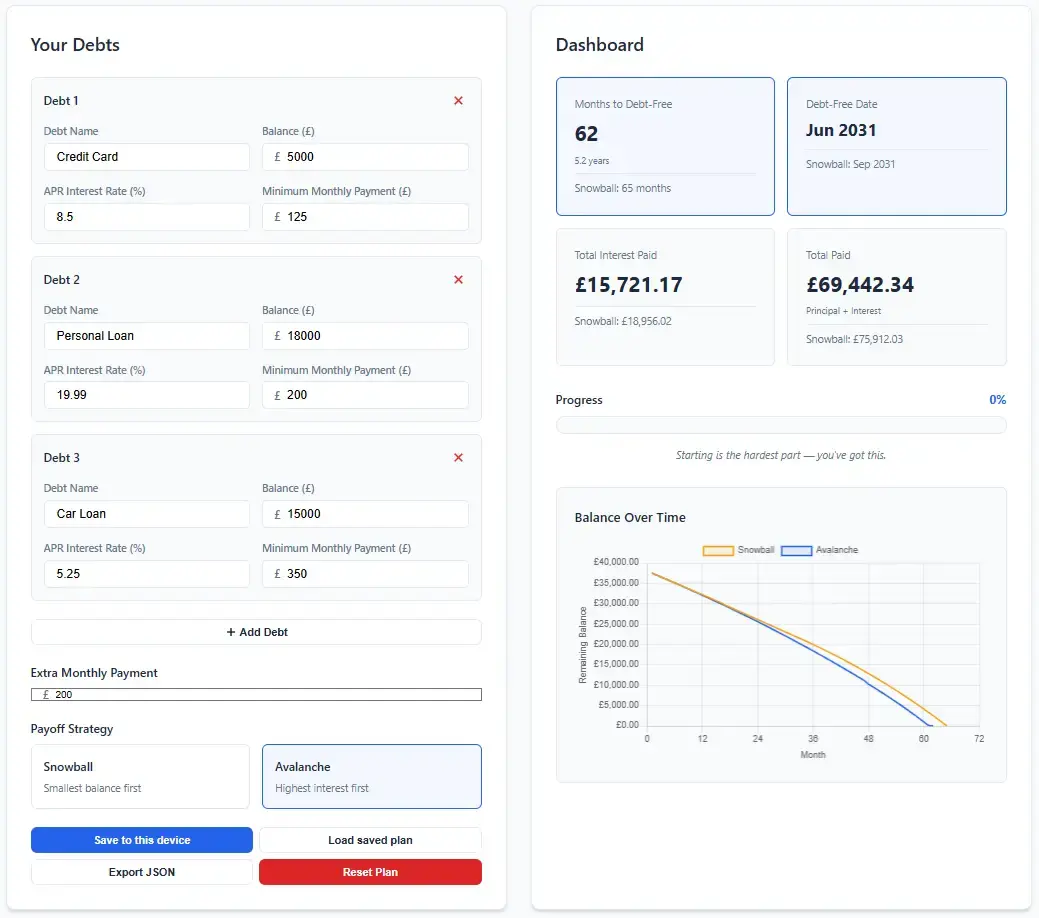This screenshot has width=1039, height=918.
Task: Add a new debt entry
Action: coord(256,632)
